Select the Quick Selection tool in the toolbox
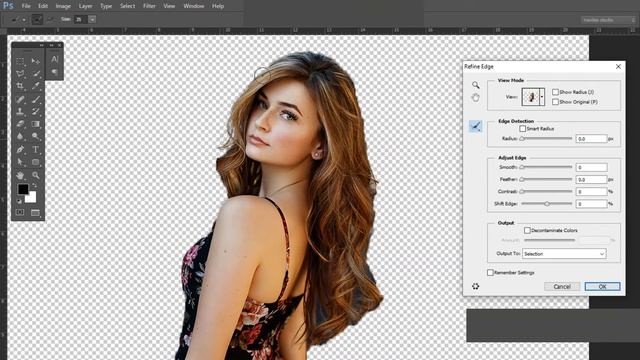640x360 pixels. tap(36, 73)
